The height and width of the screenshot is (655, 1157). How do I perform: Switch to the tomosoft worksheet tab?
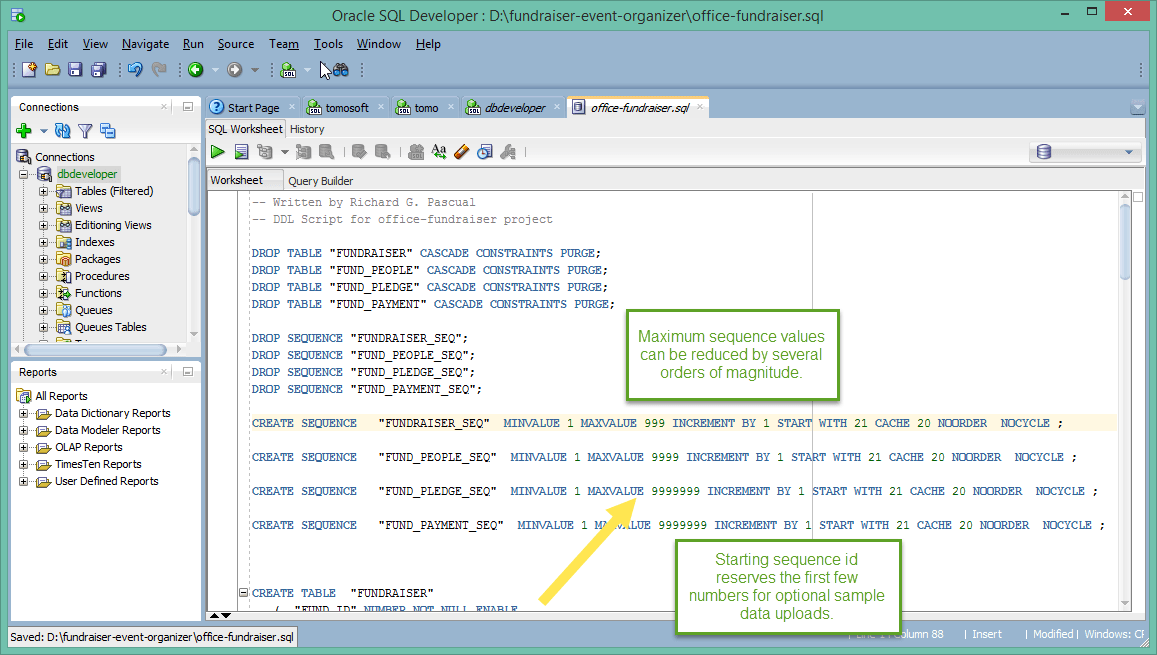click(346, 108)
